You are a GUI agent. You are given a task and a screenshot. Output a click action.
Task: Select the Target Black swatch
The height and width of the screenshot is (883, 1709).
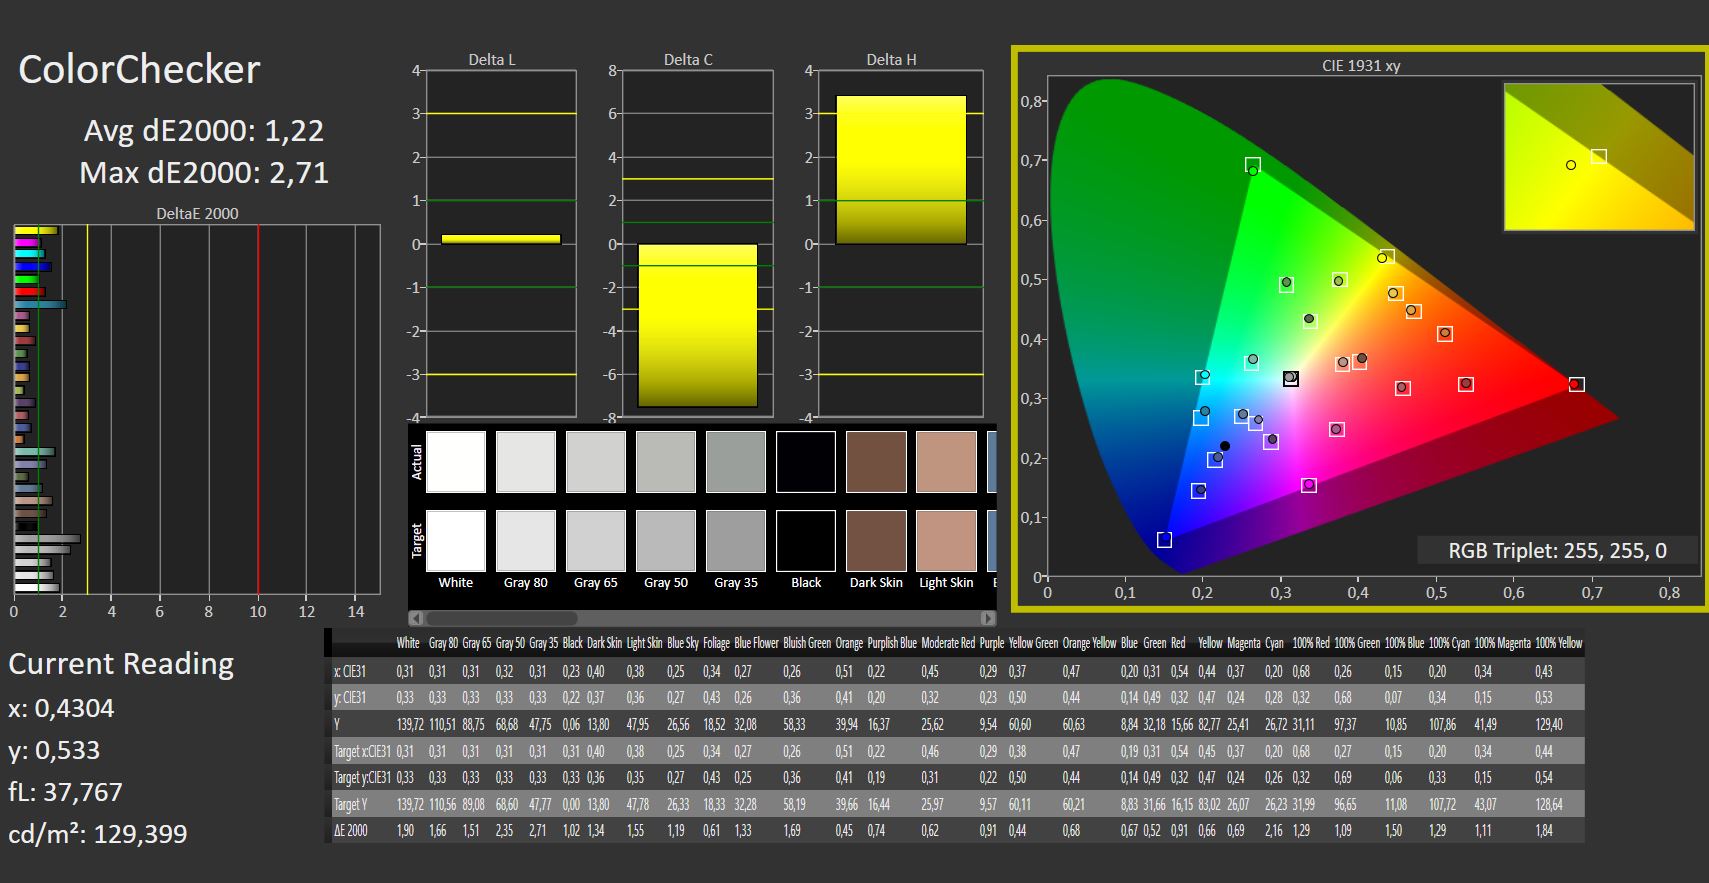[806, 541]
